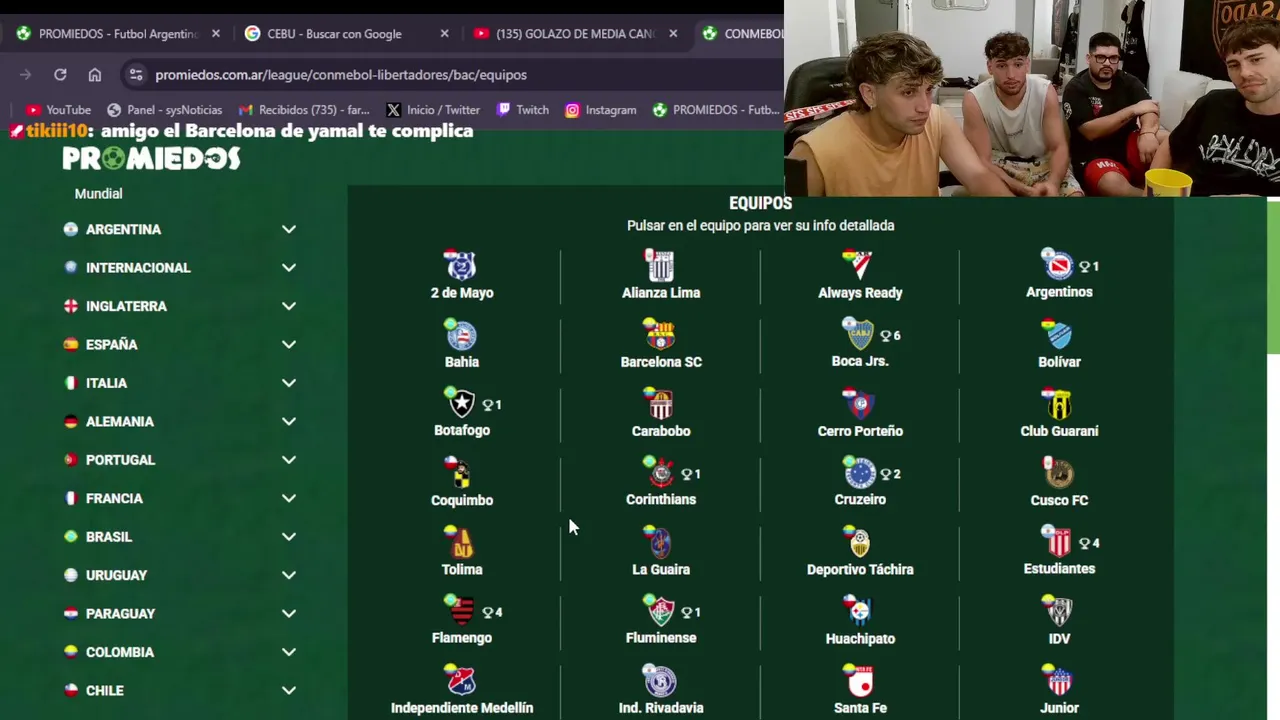The image size is (1280, 720).
Task: Select the IDV team crest
Action: (1059, 611)
